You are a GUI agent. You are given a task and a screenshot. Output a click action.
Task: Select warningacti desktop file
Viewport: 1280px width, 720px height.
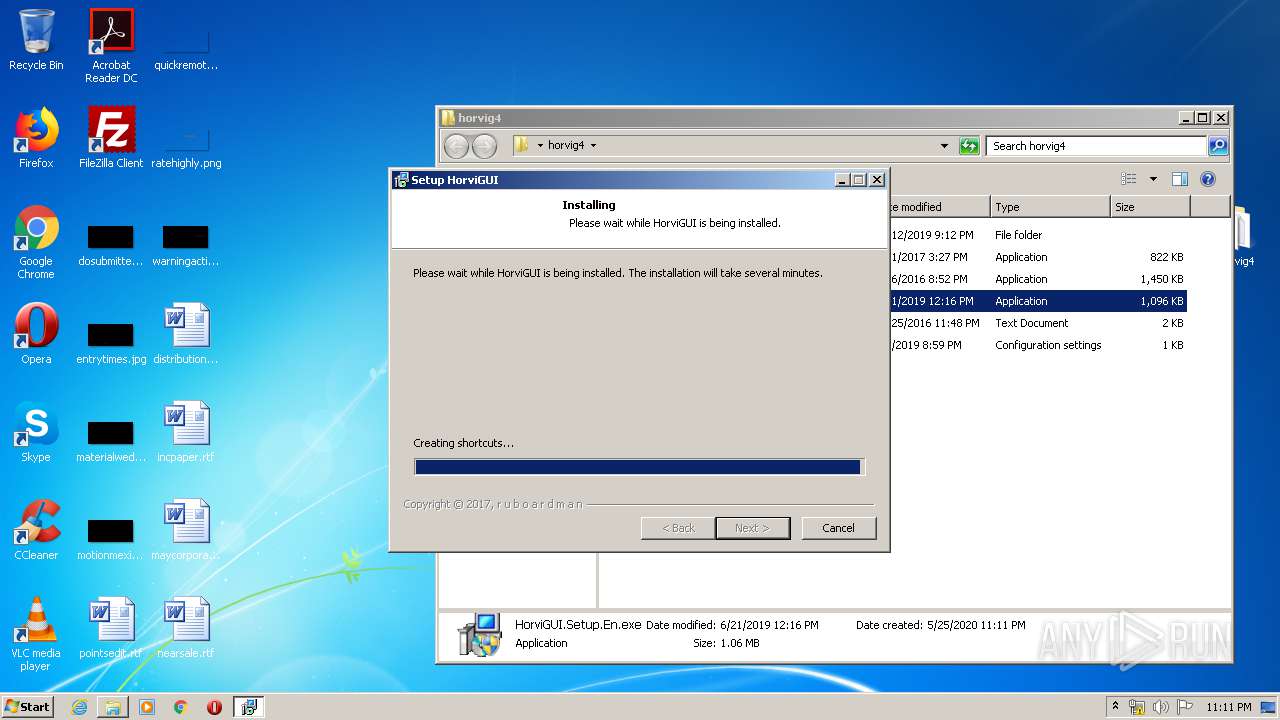pos(186,245)
